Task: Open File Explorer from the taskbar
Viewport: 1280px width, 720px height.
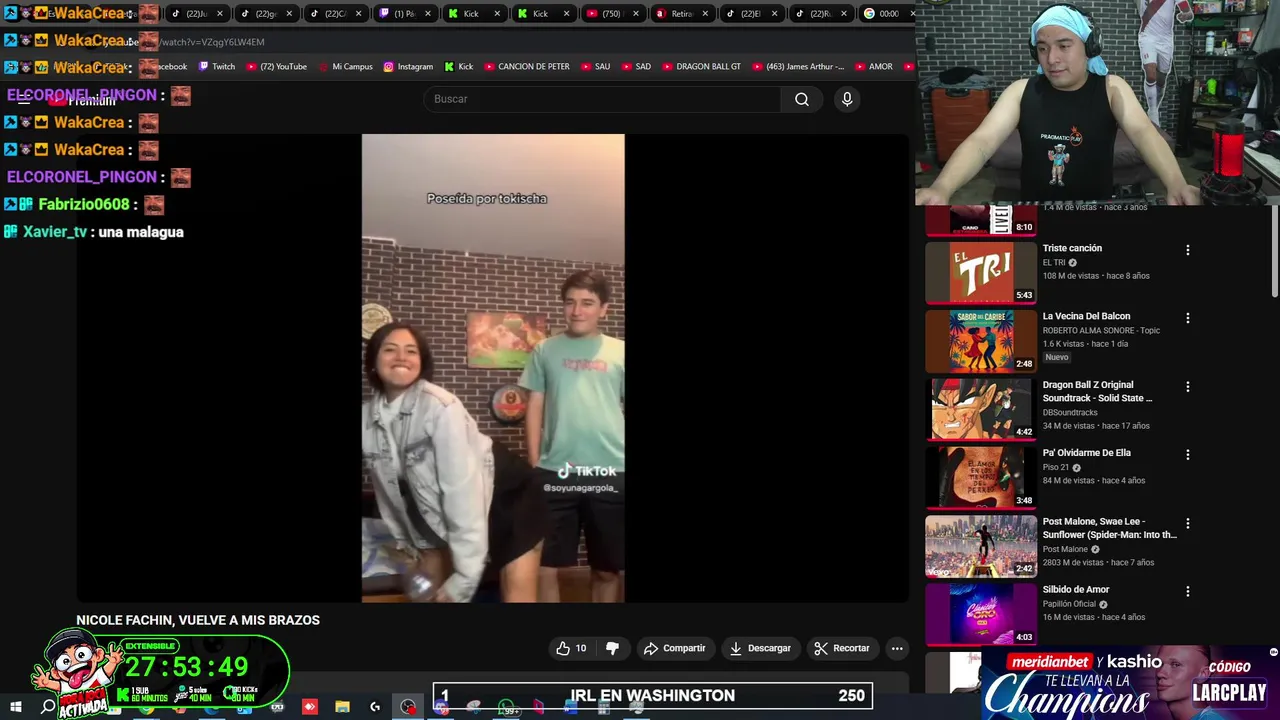Action: [342, 707]
